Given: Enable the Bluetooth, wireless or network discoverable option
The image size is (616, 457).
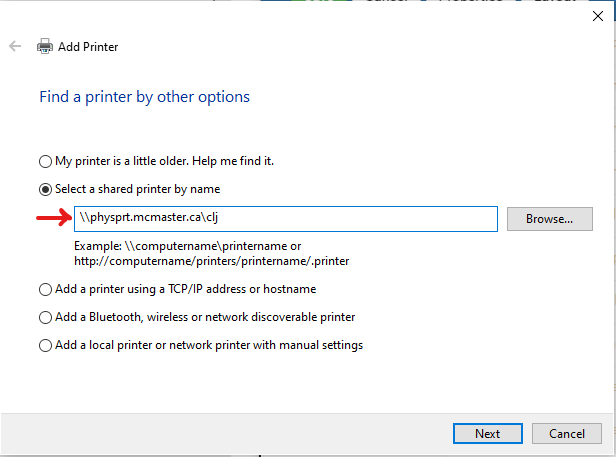Looking at the screenshot, I should coord(44,317).
